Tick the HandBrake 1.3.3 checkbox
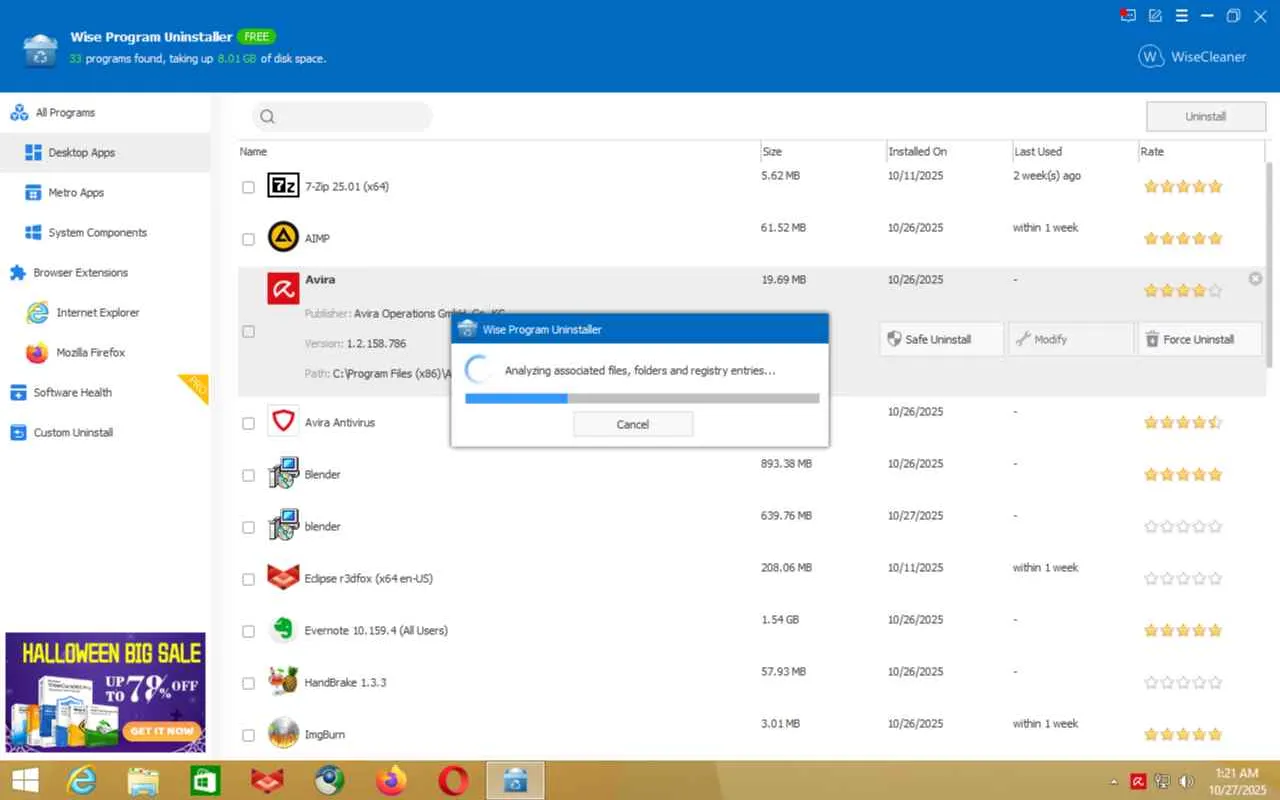Image resolution: width=1280 pixels, height=800 pixels. pyautogui.click(x=248, y=683)
